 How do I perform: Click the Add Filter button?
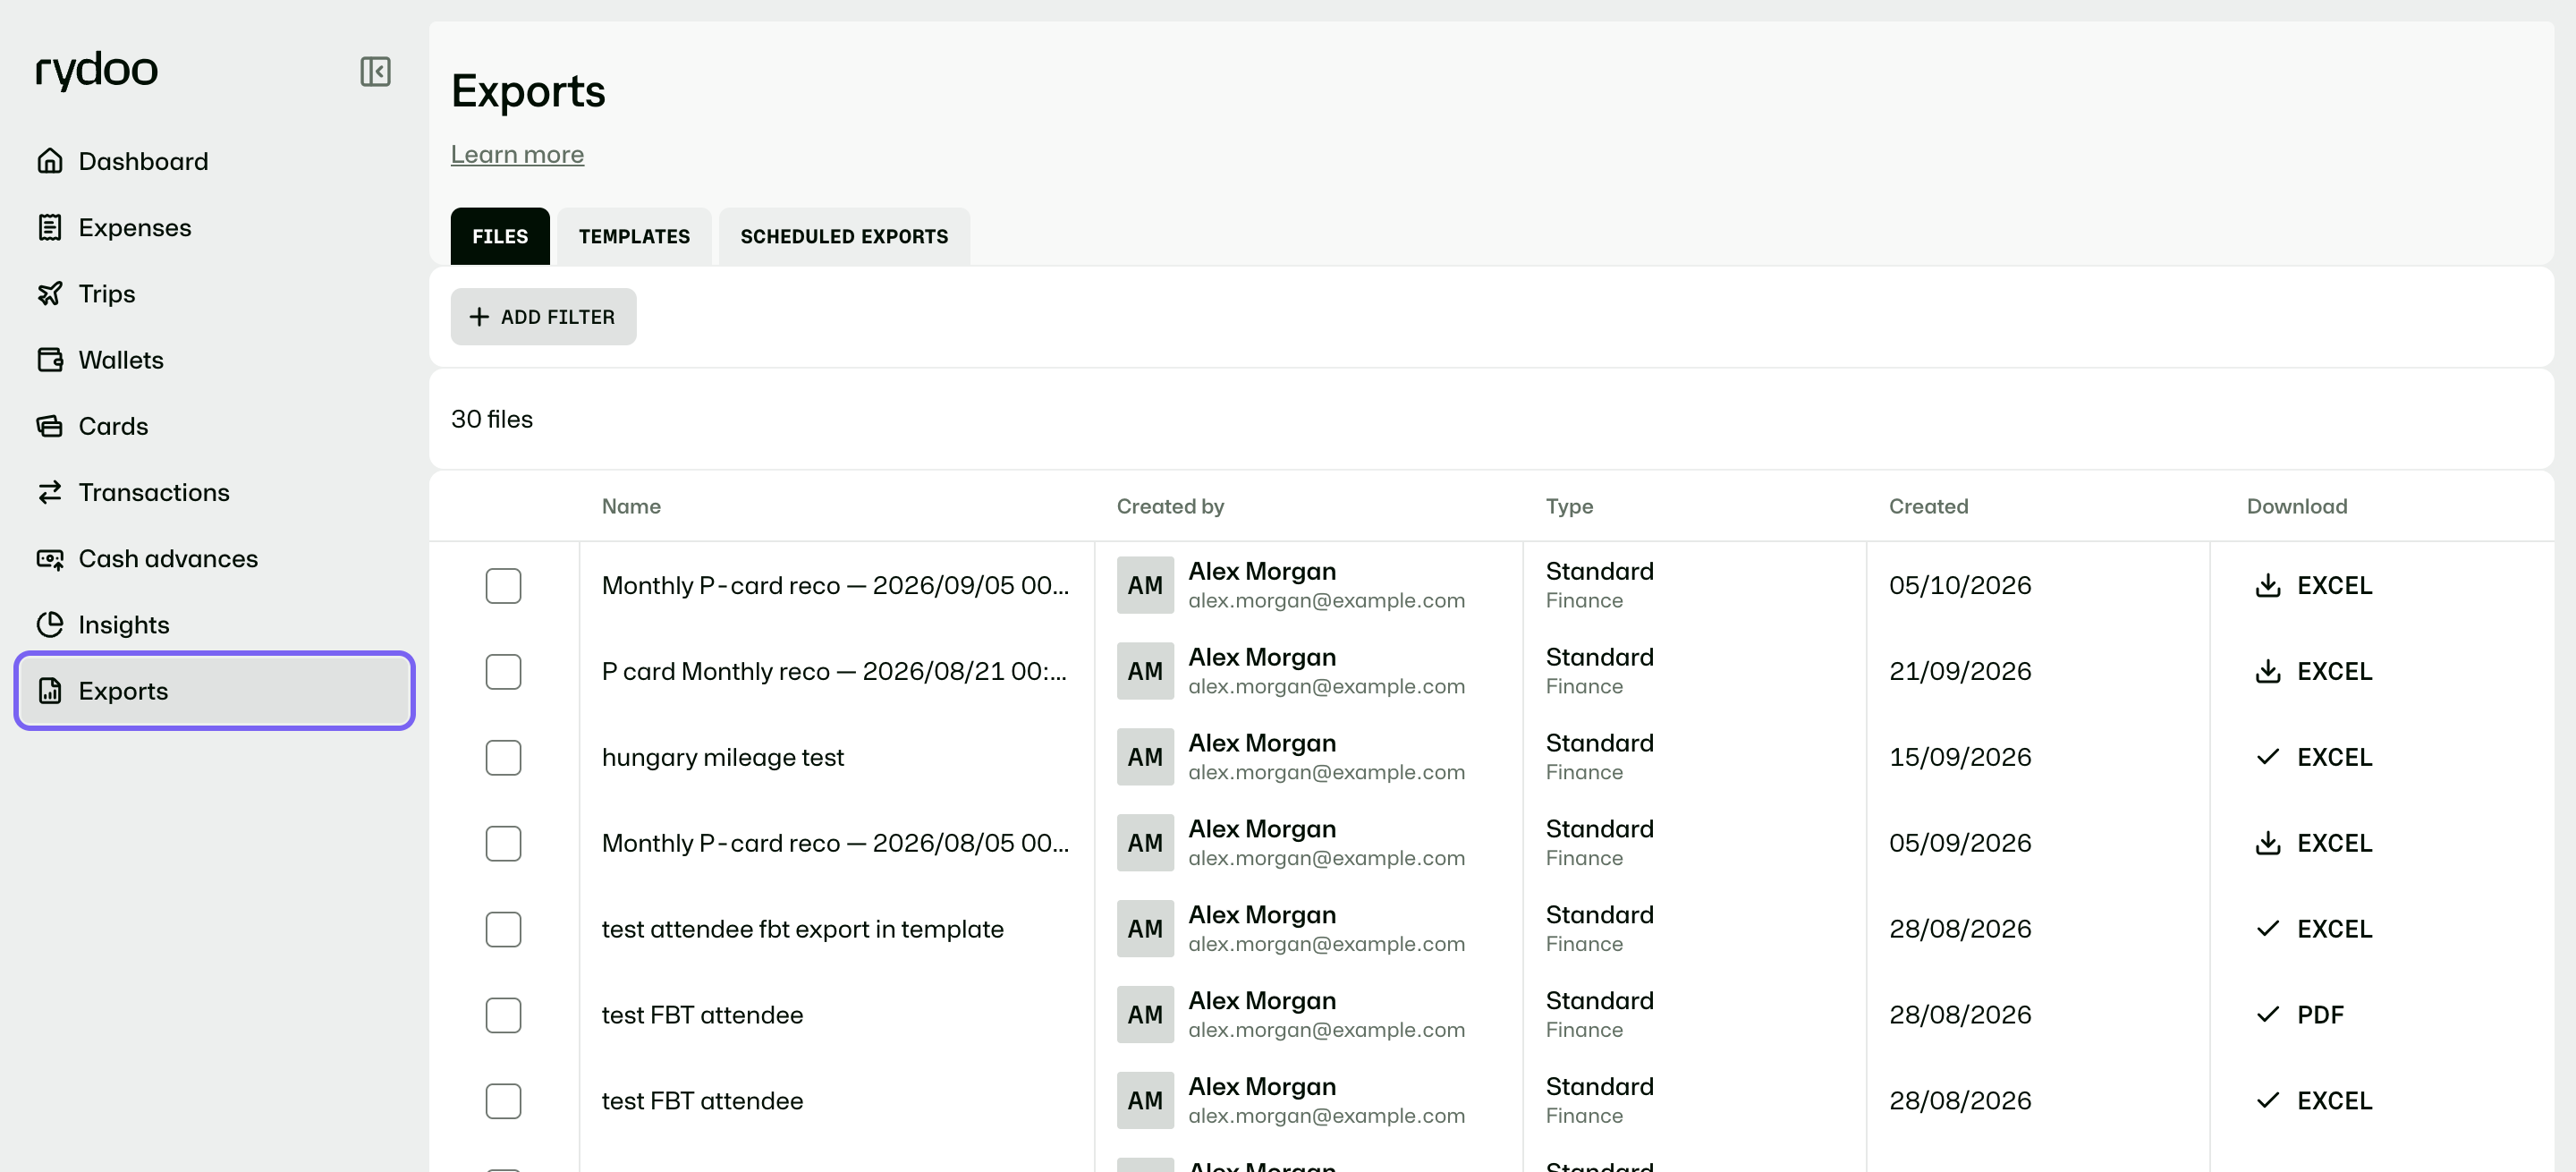(x=543, y=316)
